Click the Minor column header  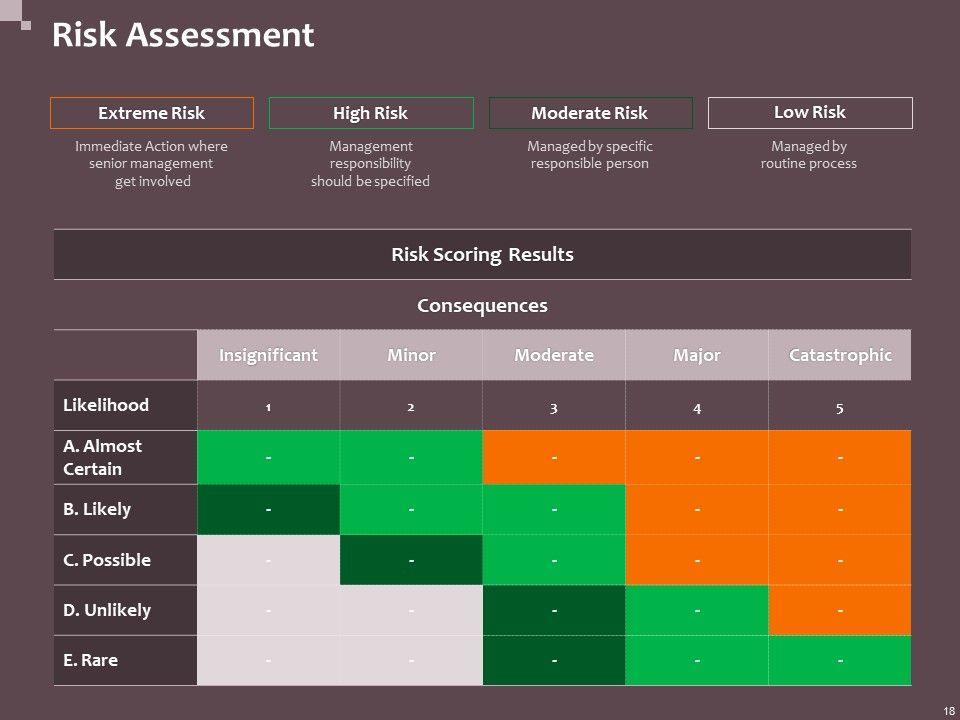click(x=411, y=355)
